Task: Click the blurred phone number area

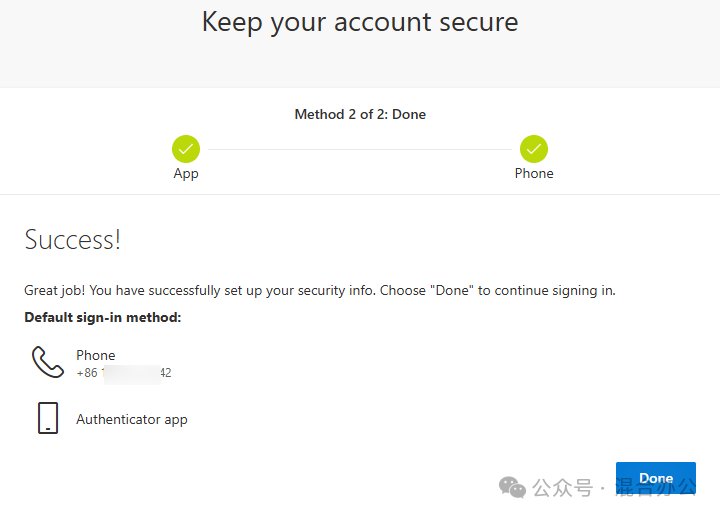Action: coord(132,374)
